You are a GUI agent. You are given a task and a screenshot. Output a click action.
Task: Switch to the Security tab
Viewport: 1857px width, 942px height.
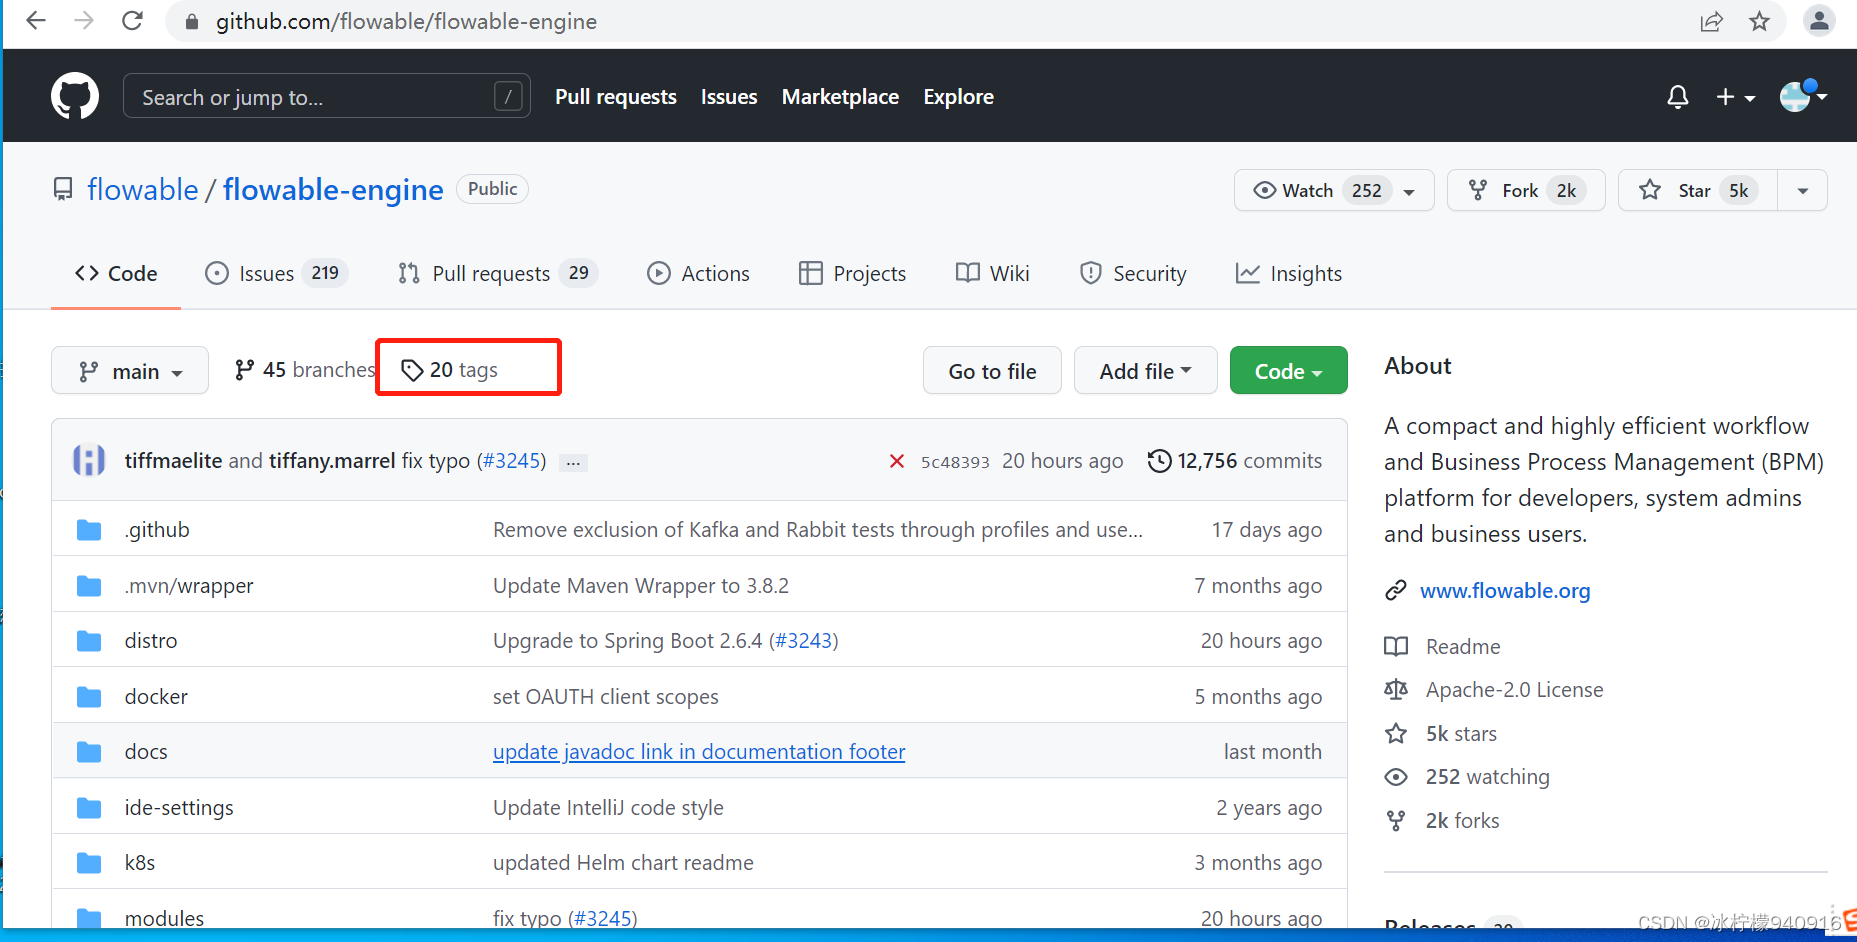1133,274
